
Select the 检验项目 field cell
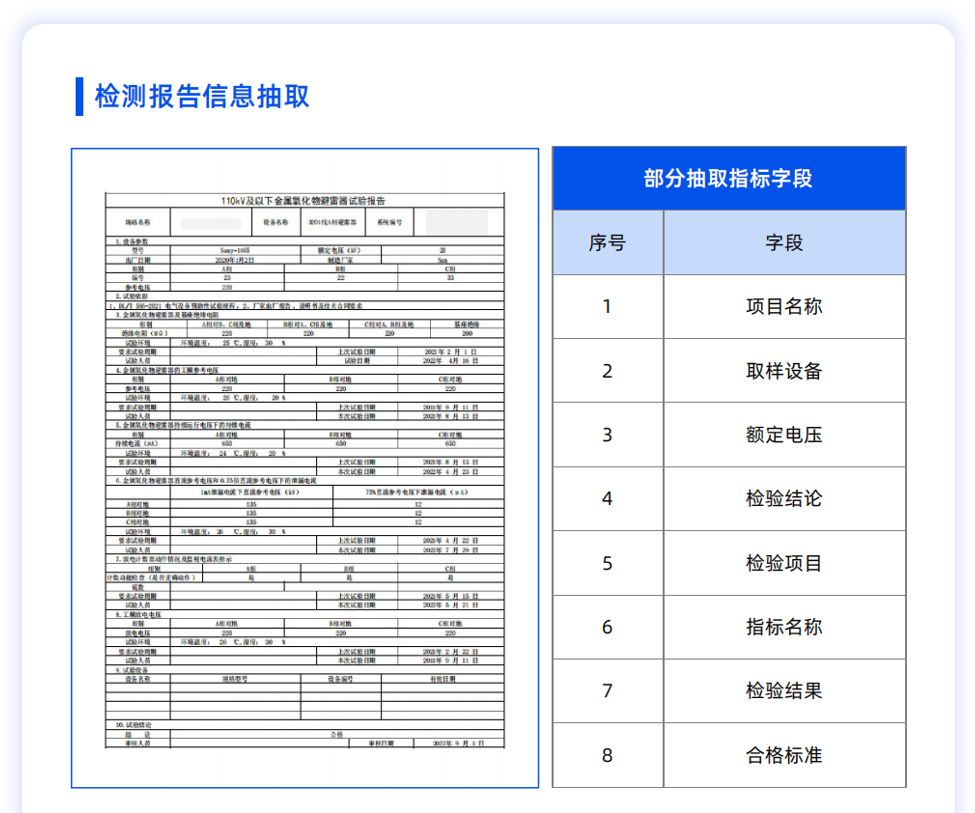pyautogui.click(x=784, y=563)
